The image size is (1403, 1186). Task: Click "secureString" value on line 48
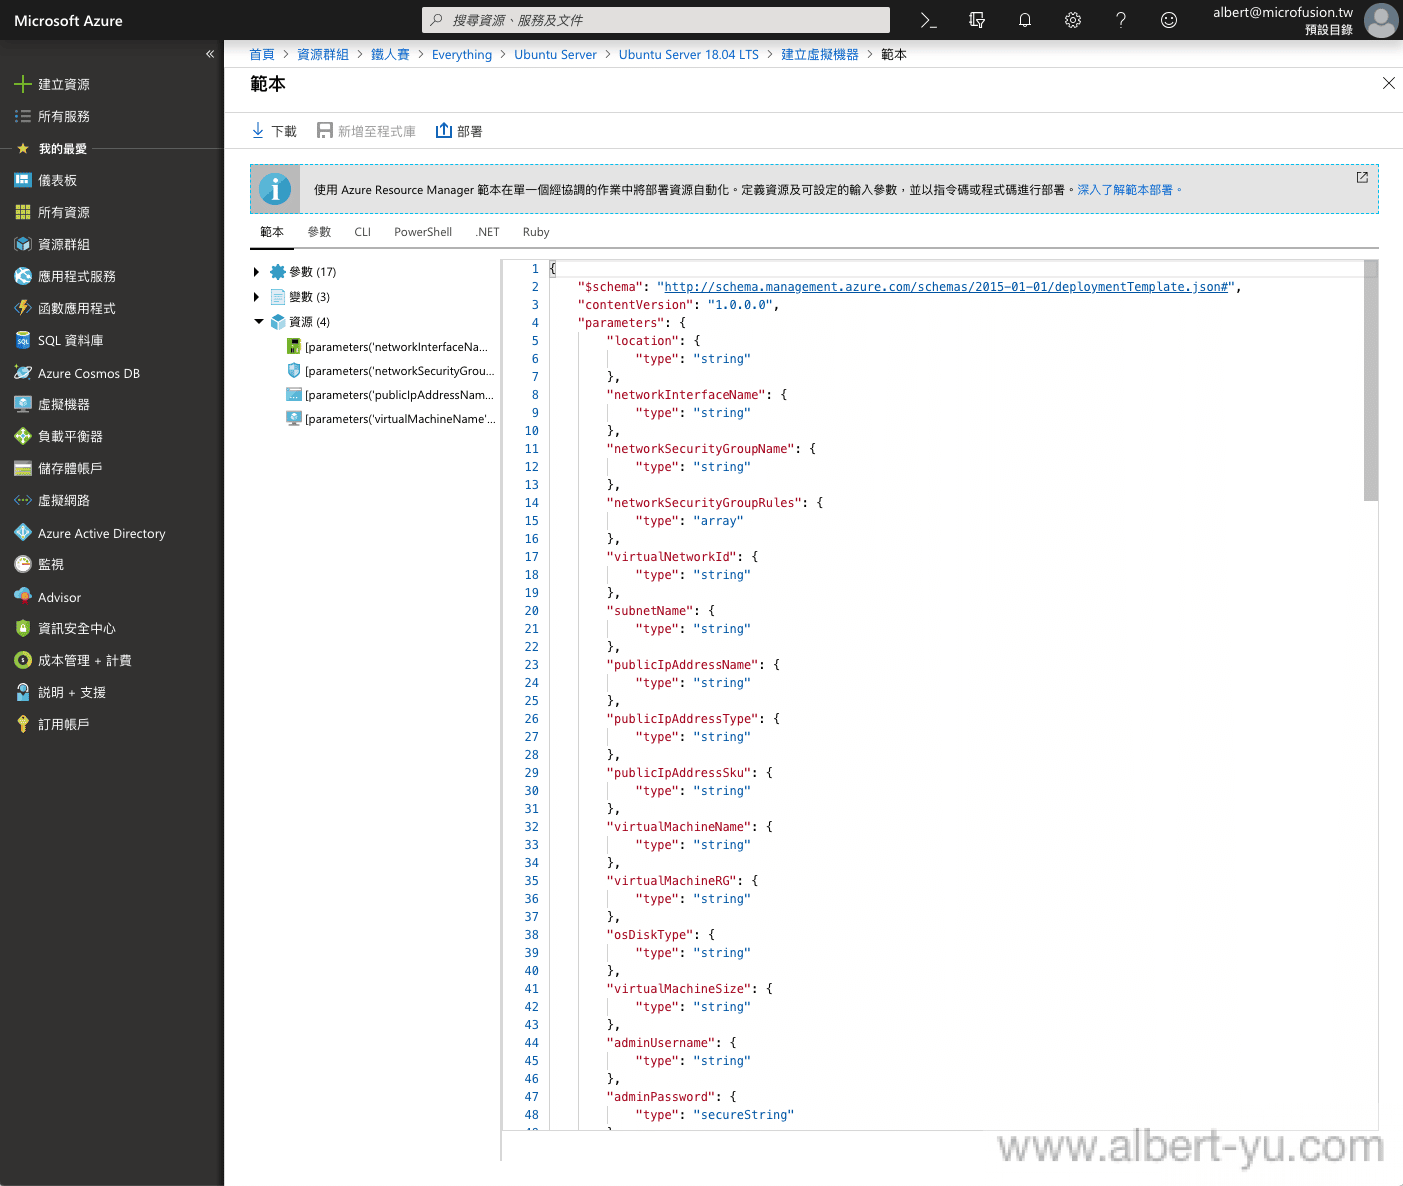(x=744, y=1115)
